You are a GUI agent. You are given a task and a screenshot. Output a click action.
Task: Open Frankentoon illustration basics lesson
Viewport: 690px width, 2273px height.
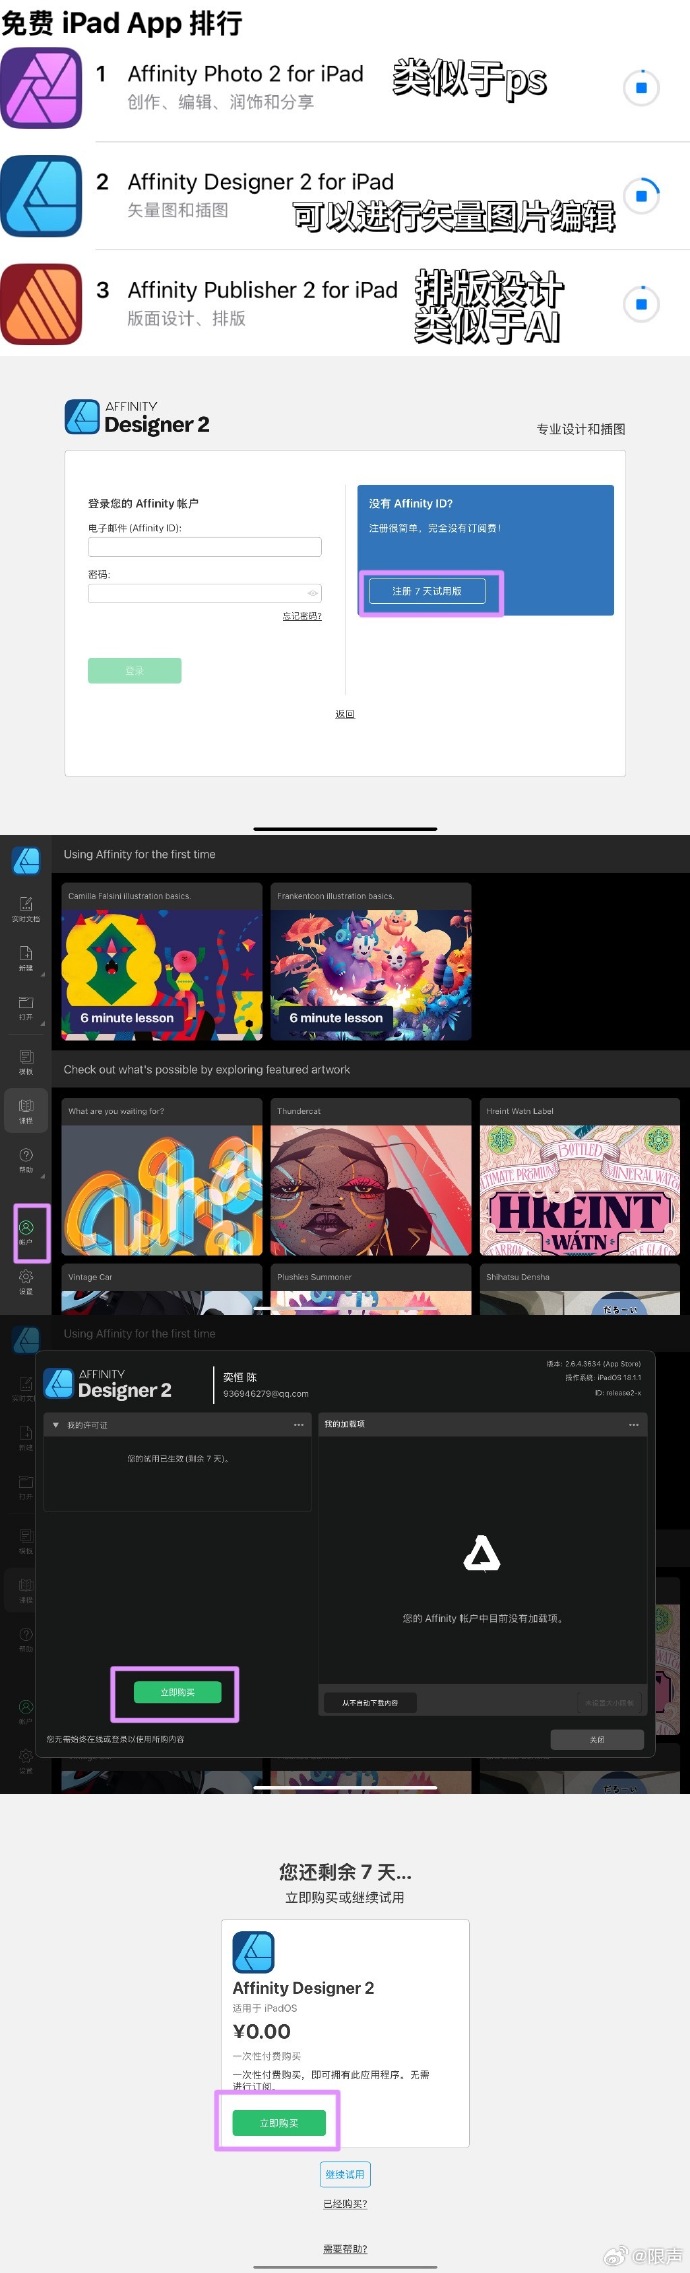tap(371, 962)
